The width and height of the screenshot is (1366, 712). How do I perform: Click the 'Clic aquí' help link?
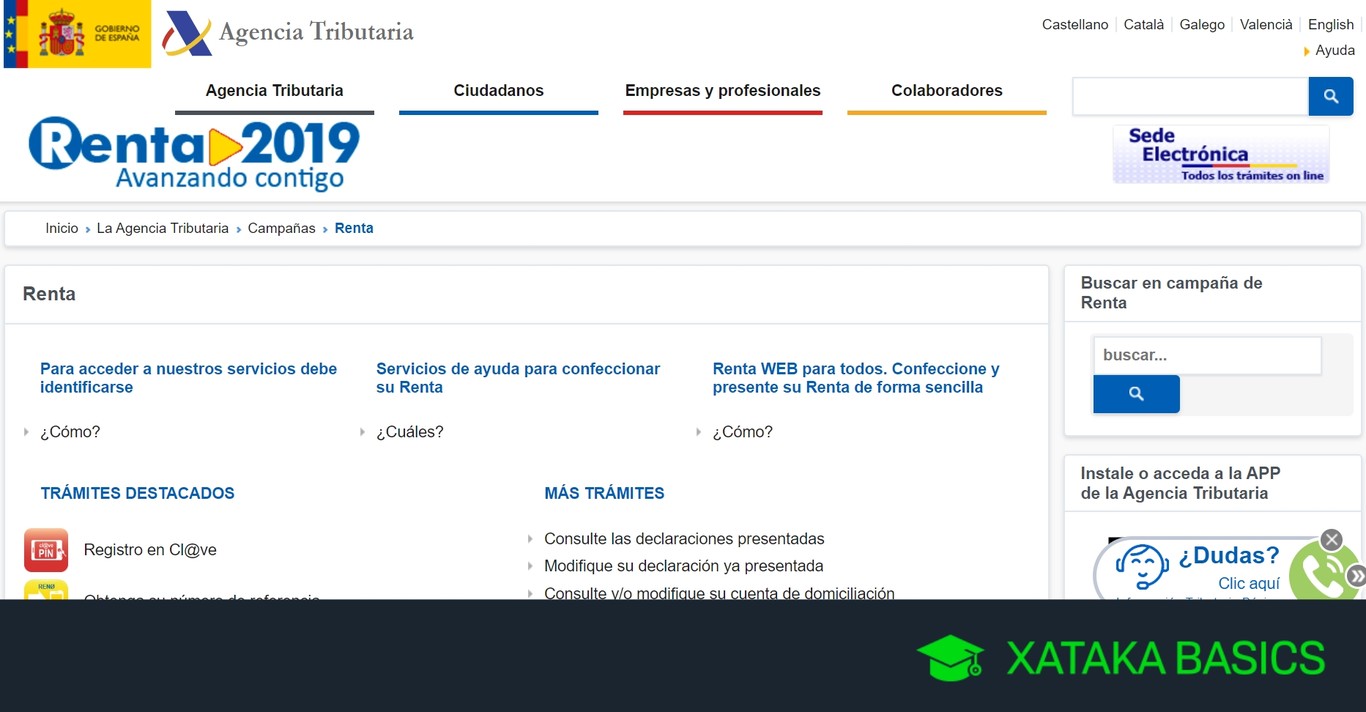pos(1249,583)
